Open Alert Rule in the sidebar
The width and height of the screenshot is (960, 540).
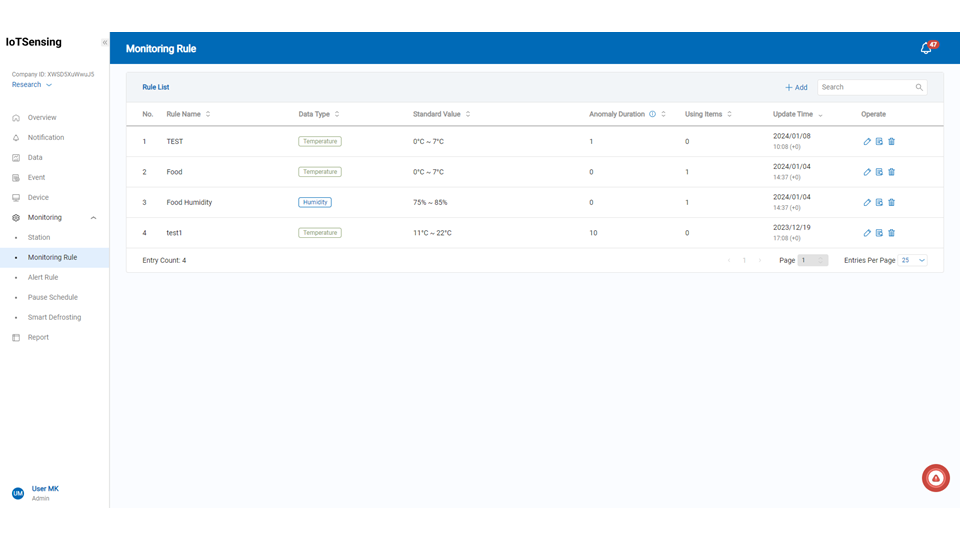click(43, 277)
